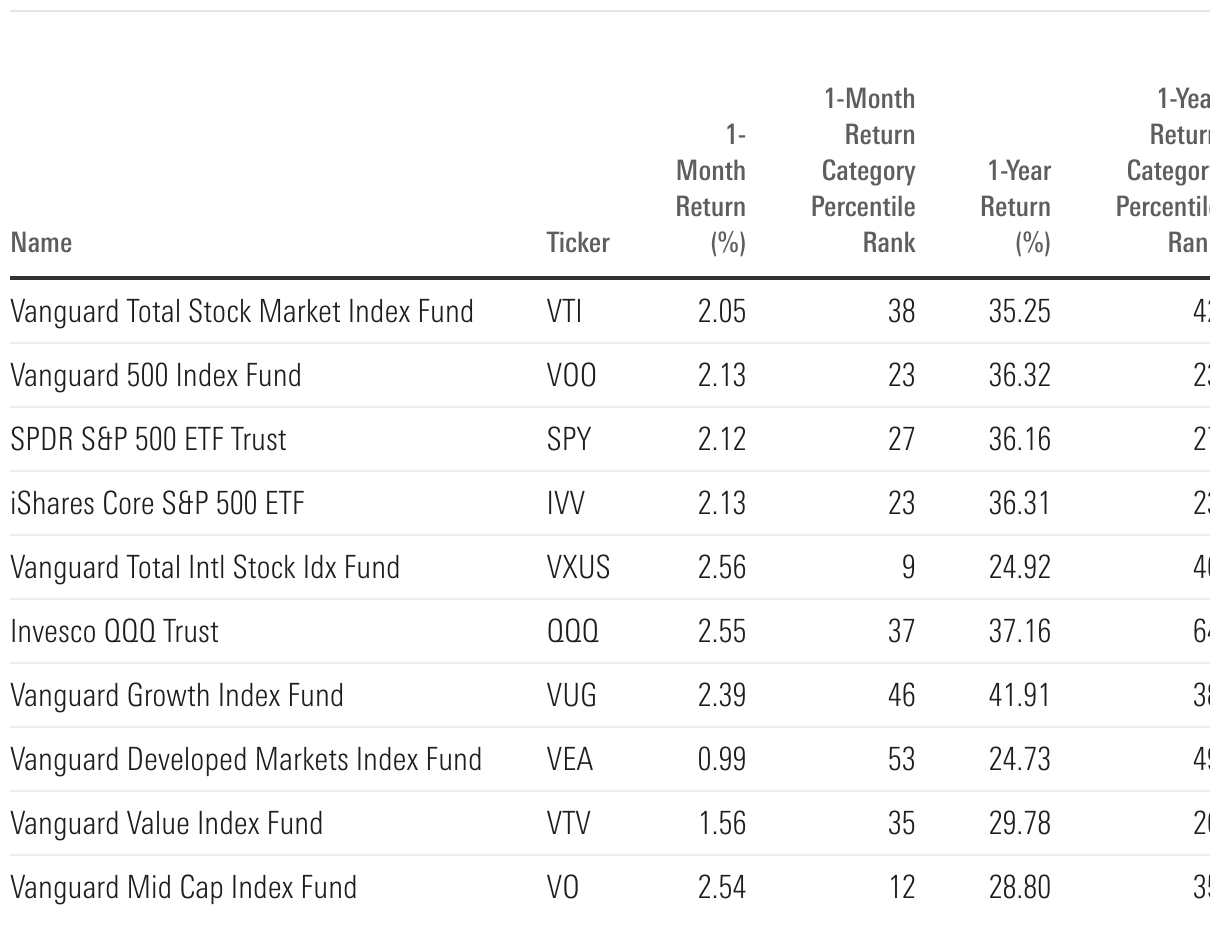Click the VTI ticker symbol

click(564, 312)
